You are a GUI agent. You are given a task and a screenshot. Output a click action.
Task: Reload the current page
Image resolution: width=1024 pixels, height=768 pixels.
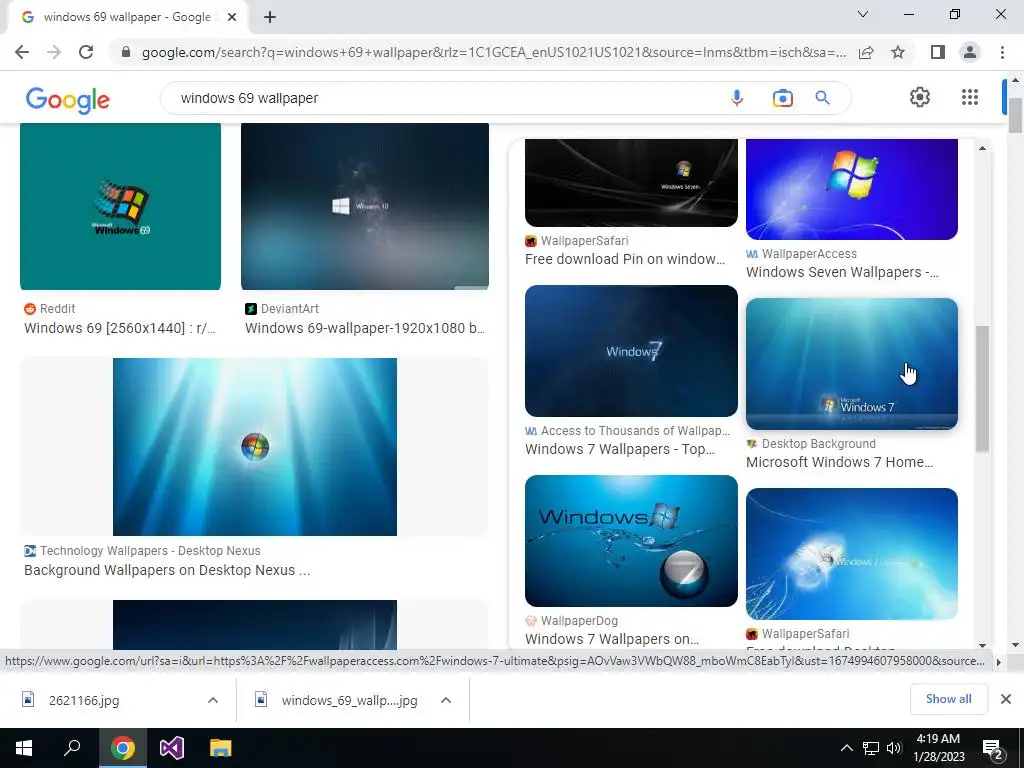pos(86,52)
